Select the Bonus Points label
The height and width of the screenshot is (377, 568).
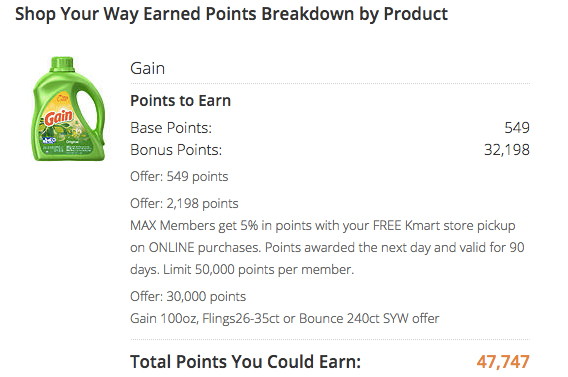point(176,150)
